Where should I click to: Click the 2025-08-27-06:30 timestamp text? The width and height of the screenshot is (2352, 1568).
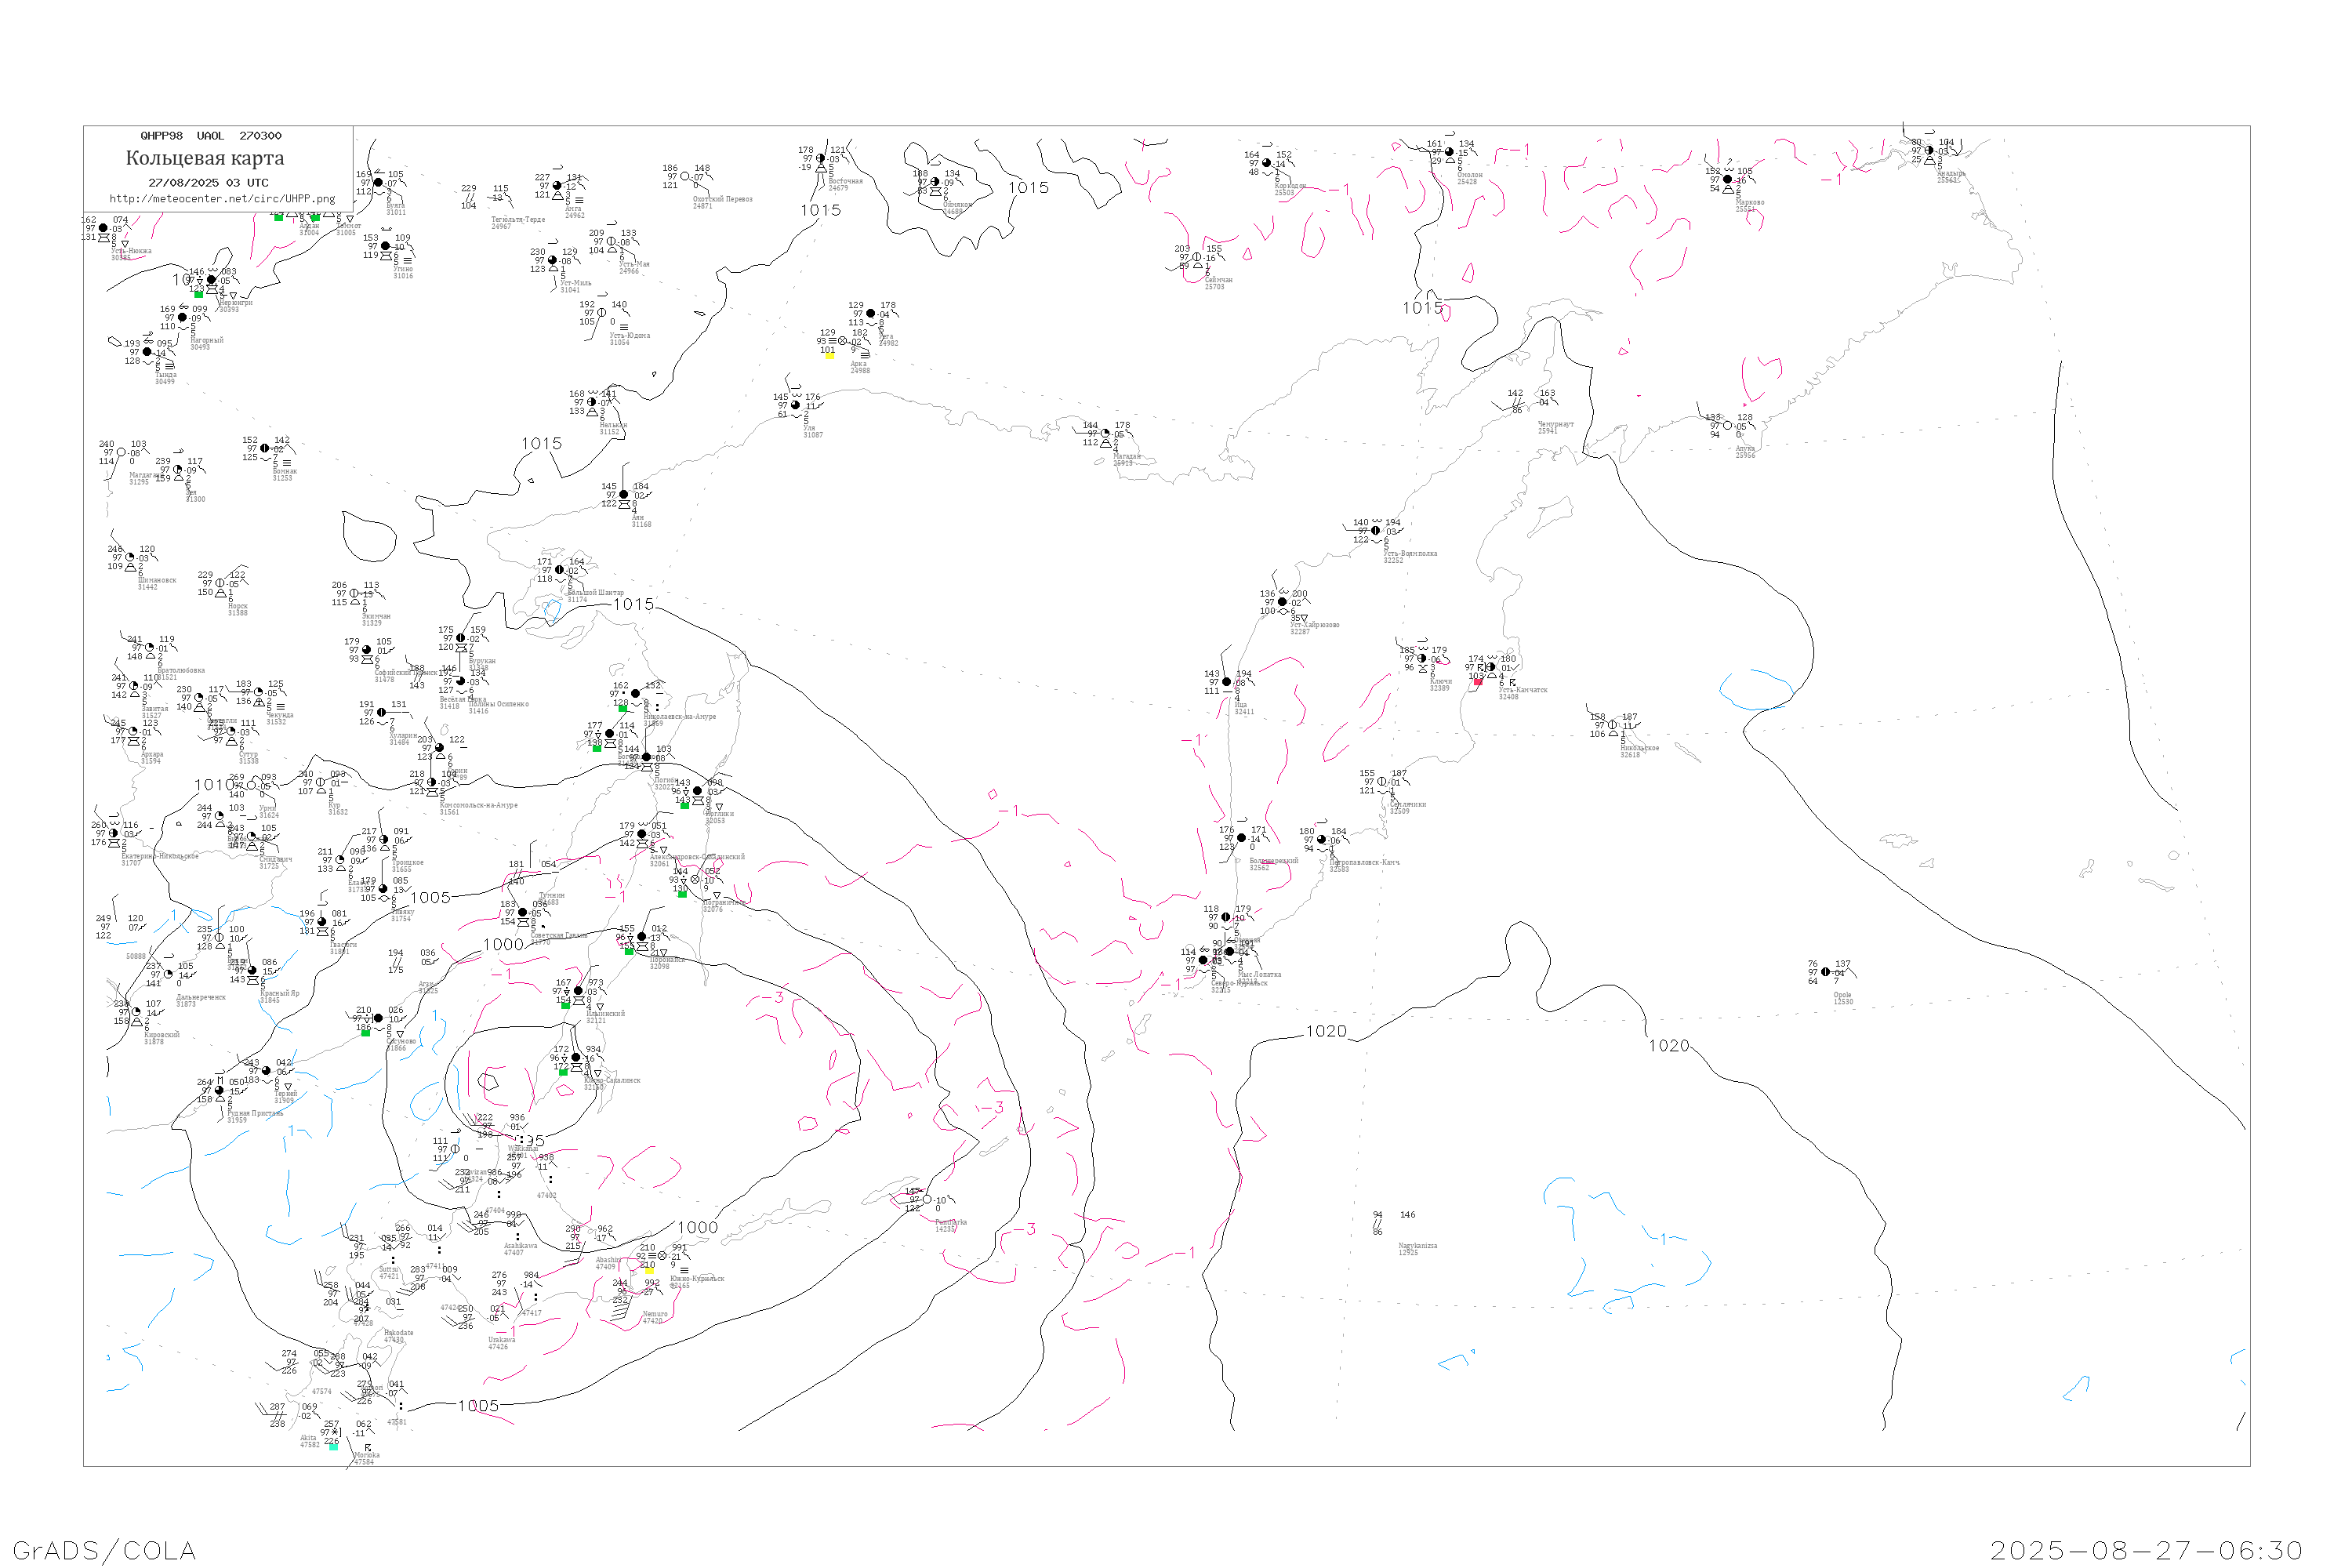click(2146, 1550)
